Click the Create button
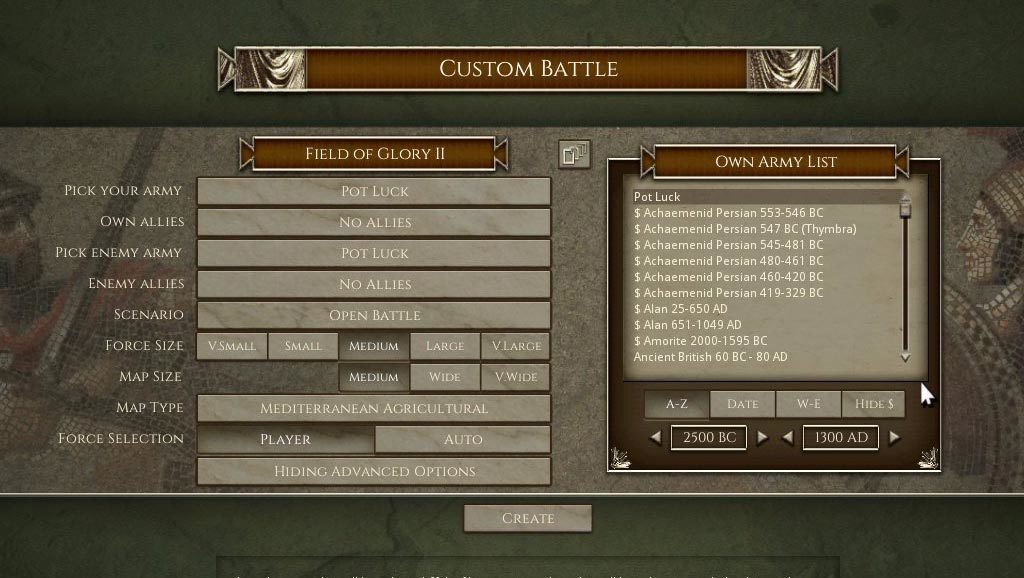 point(528,519)
